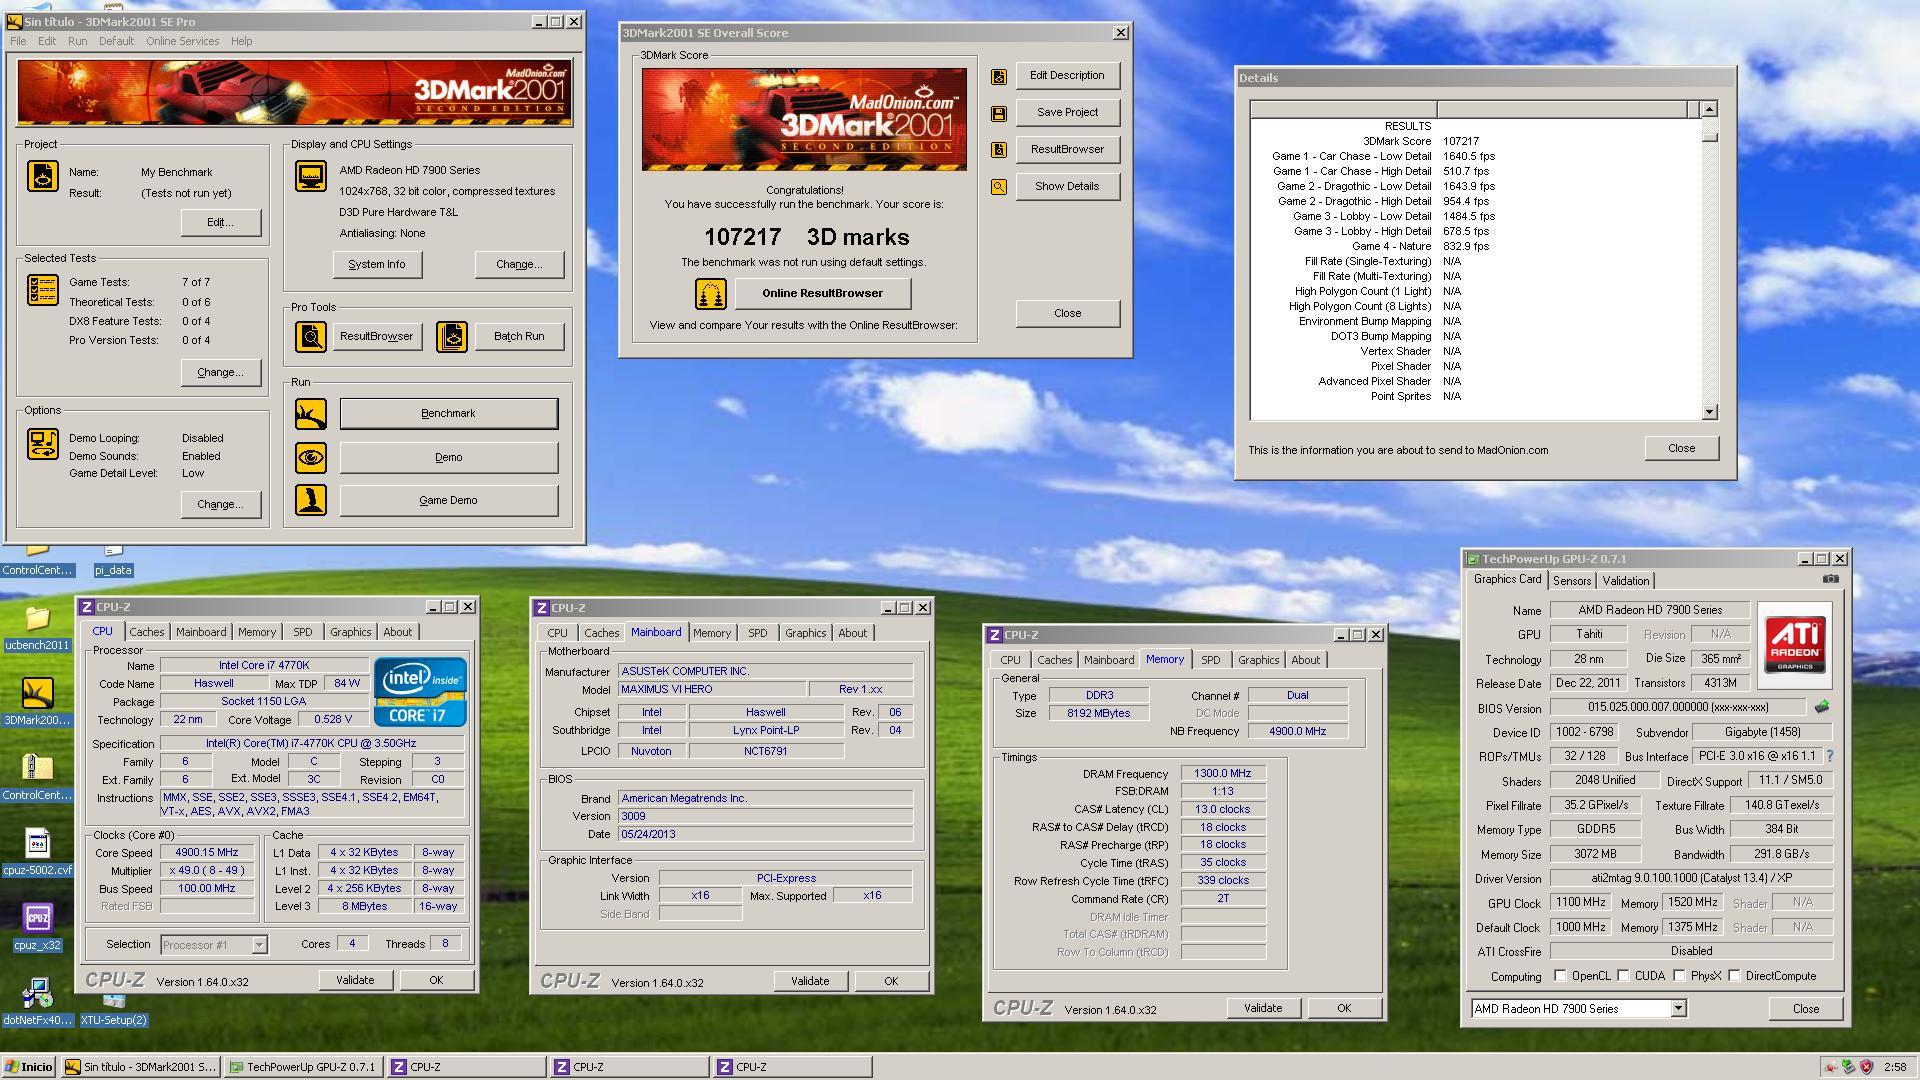
Task: Click the Game Demo joystick icon
Action: click(x=311, y=500)
